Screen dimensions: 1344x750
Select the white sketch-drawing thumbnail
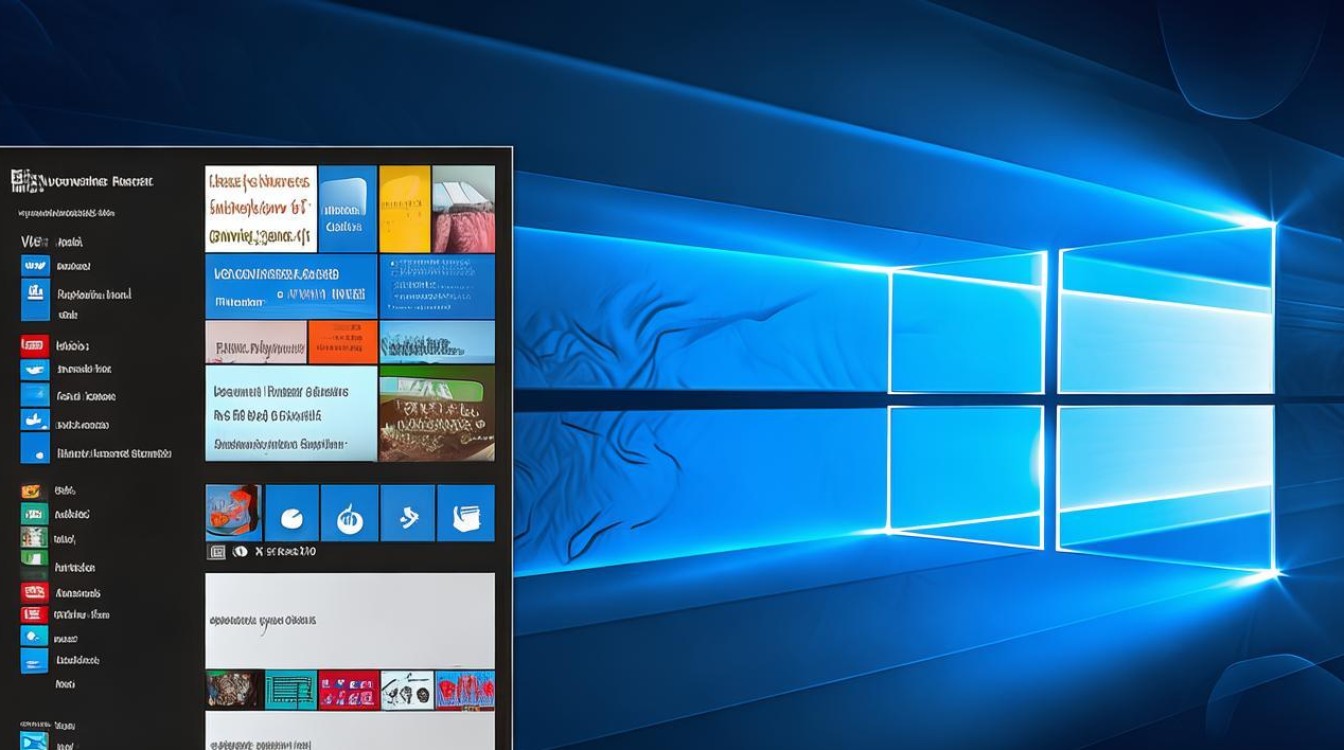[408, 690]
